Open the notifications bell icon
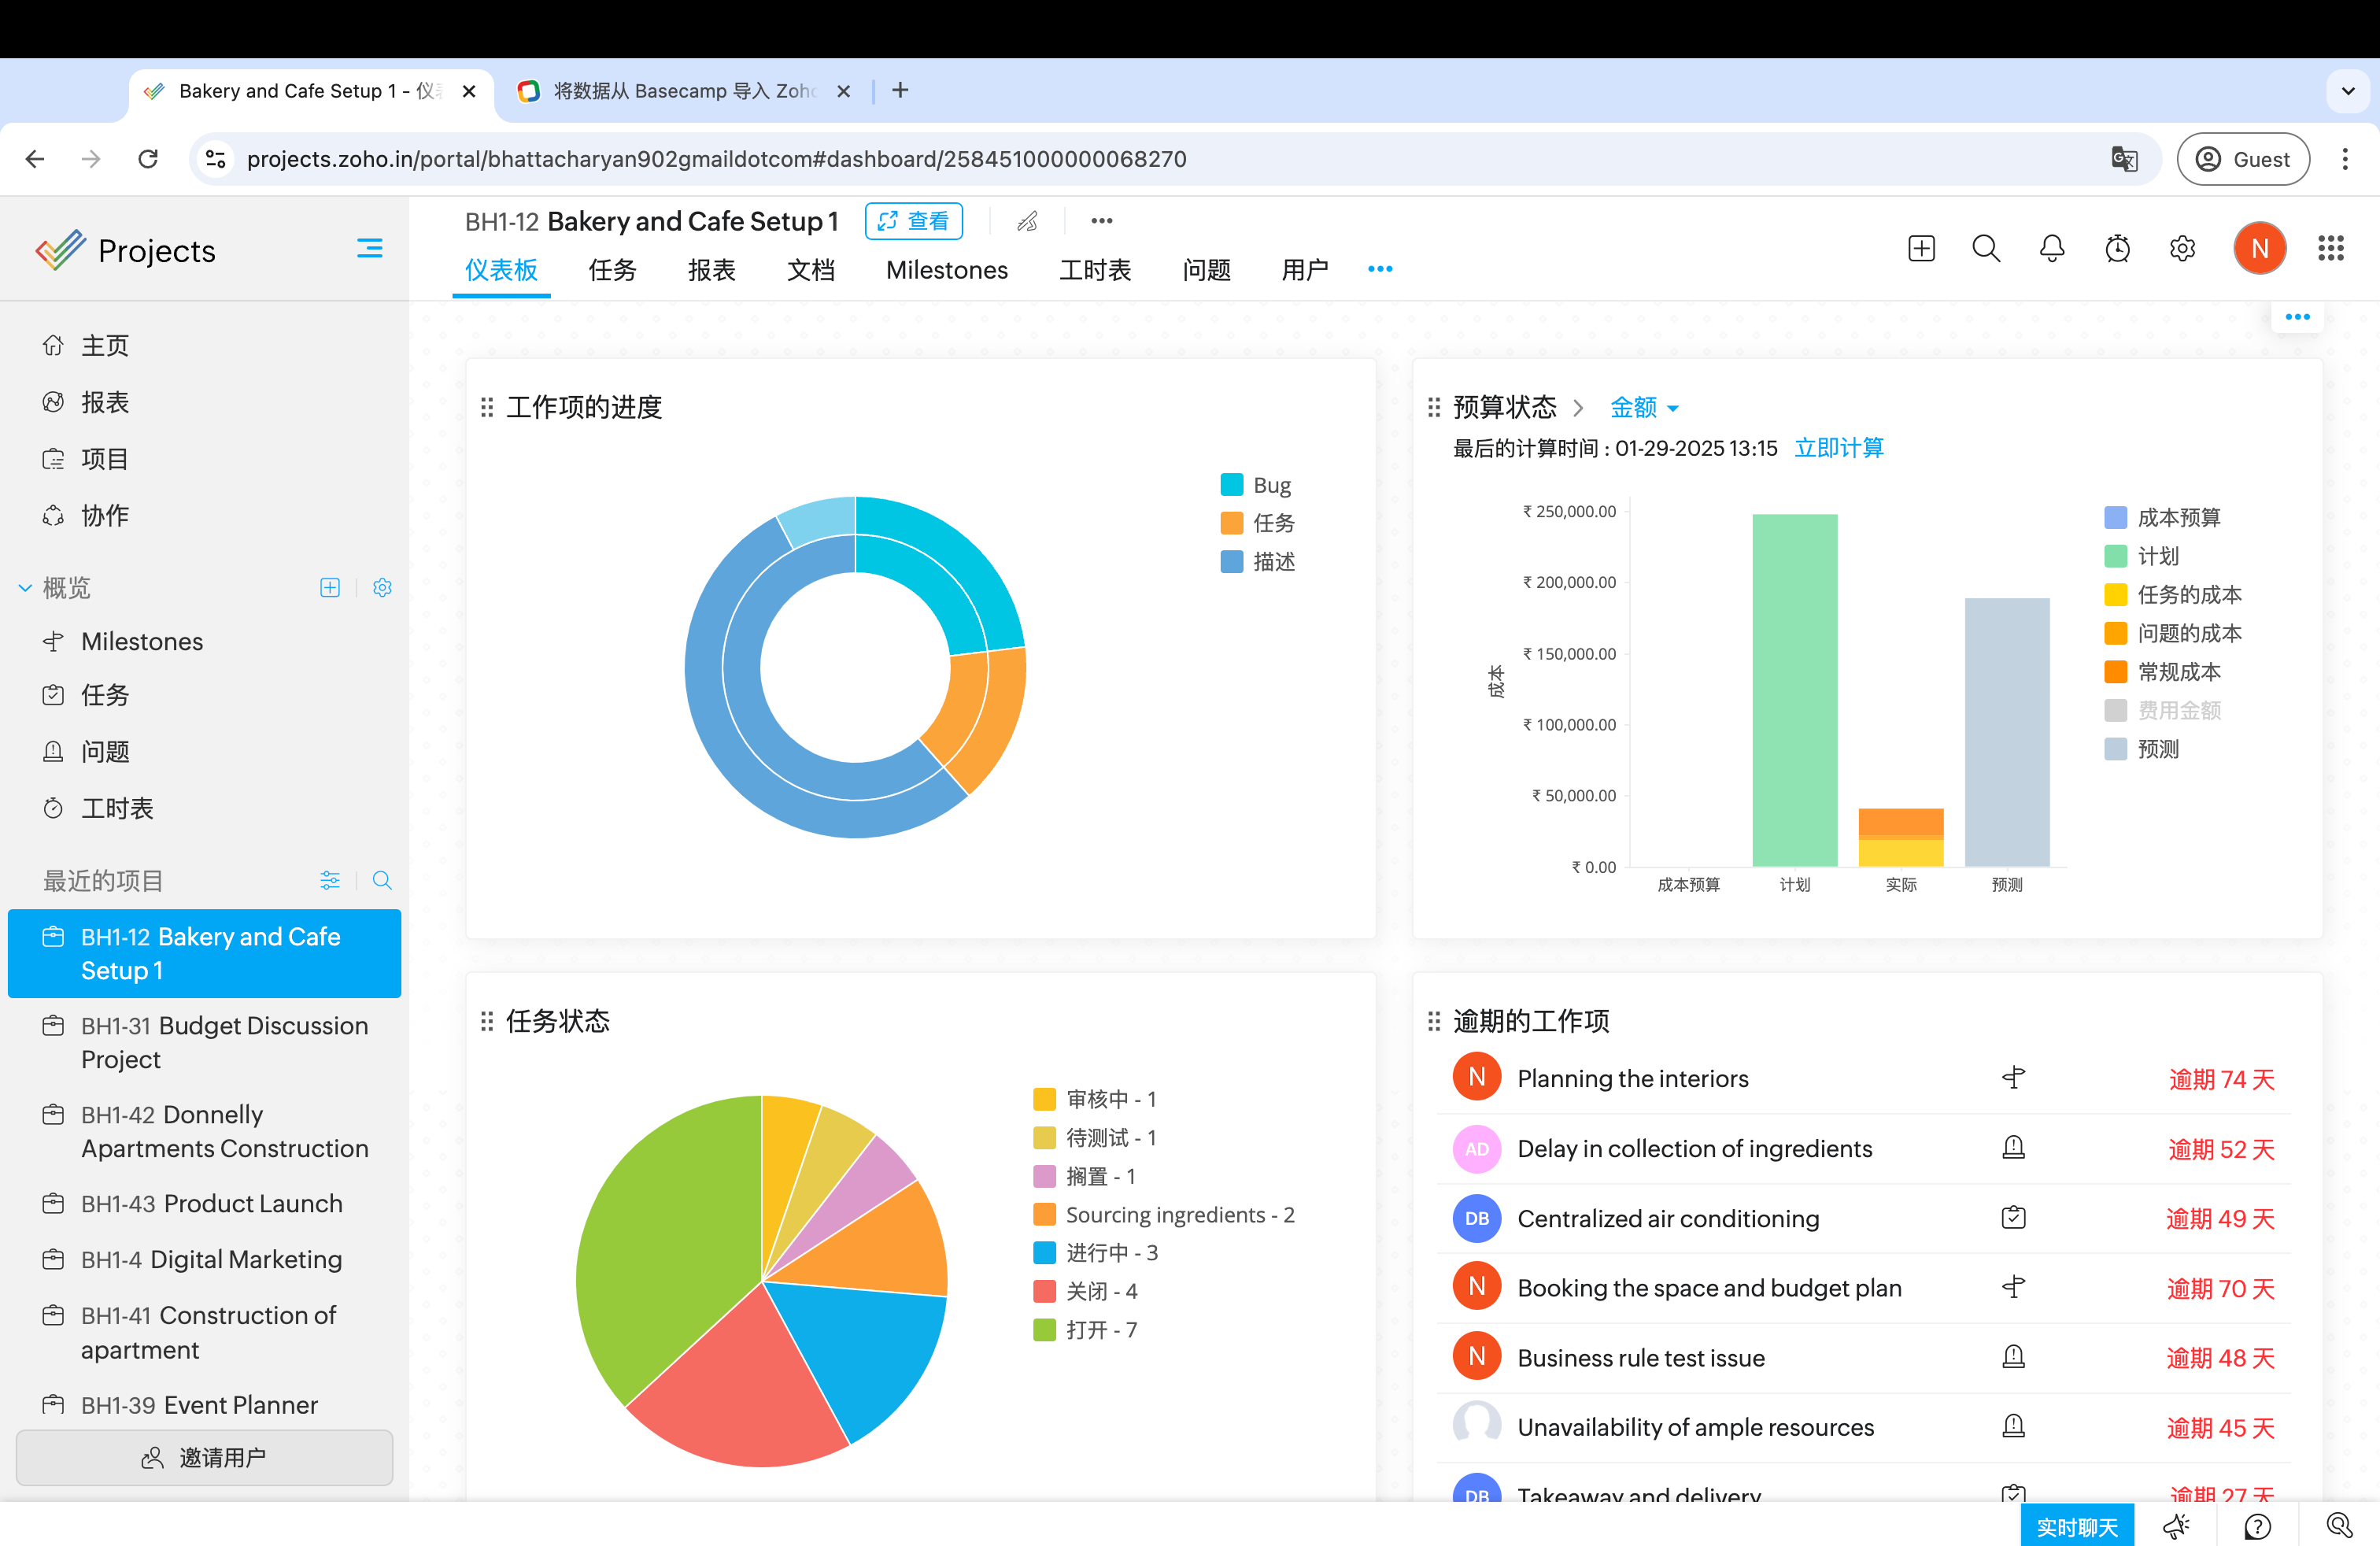Viewport: 2380px width, 1546px height. point(2051,249)
